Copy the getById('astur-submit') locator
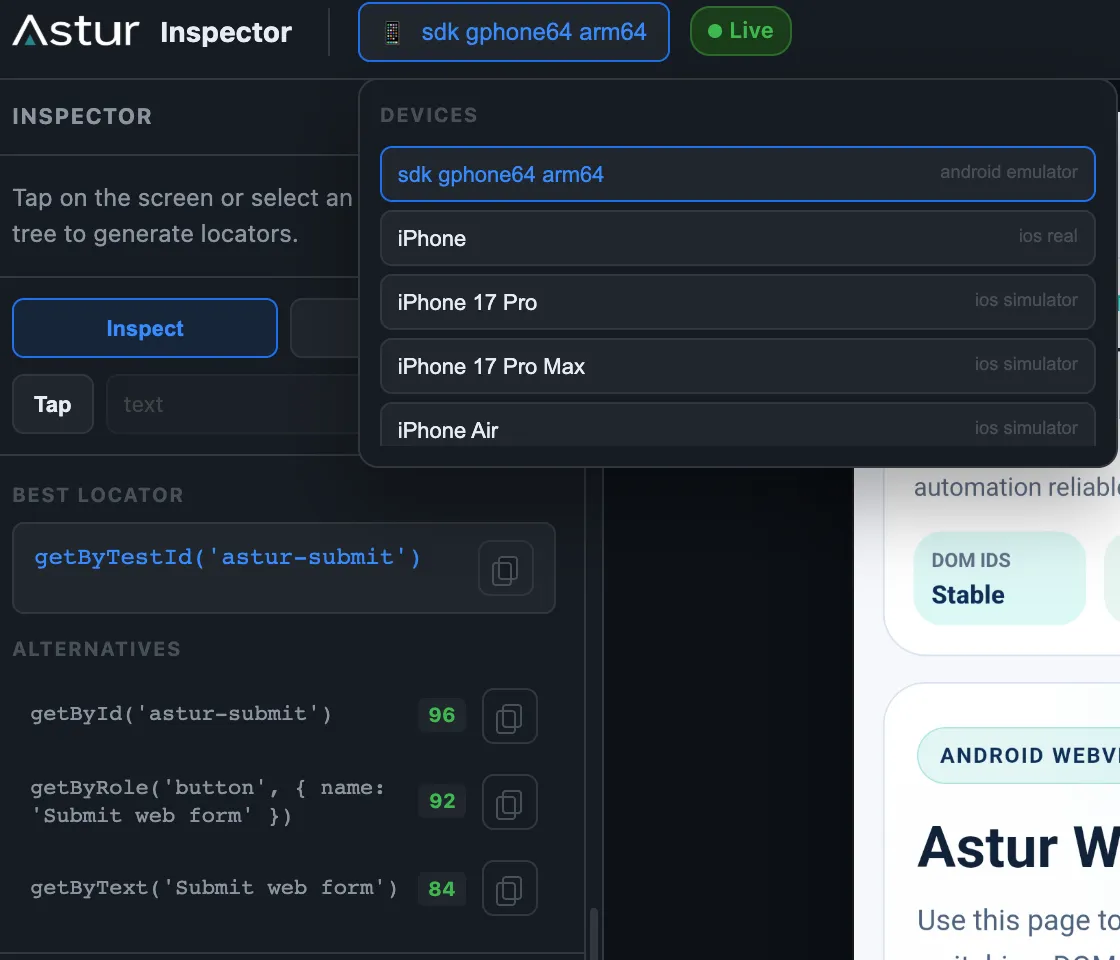Image resolution: width=1120 pixels, height=960 pixels. [509, 716]
